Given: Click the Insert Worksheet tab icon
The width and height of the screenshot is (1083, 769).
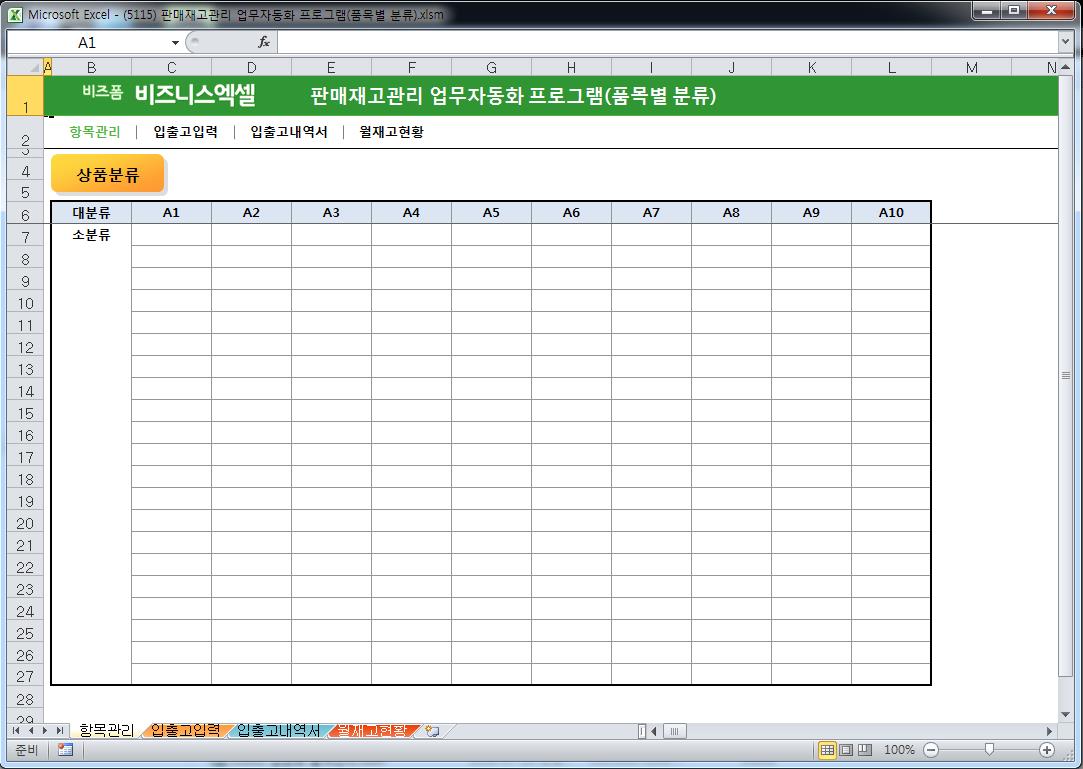Looking at the screenshot, I should click(432, 731).
